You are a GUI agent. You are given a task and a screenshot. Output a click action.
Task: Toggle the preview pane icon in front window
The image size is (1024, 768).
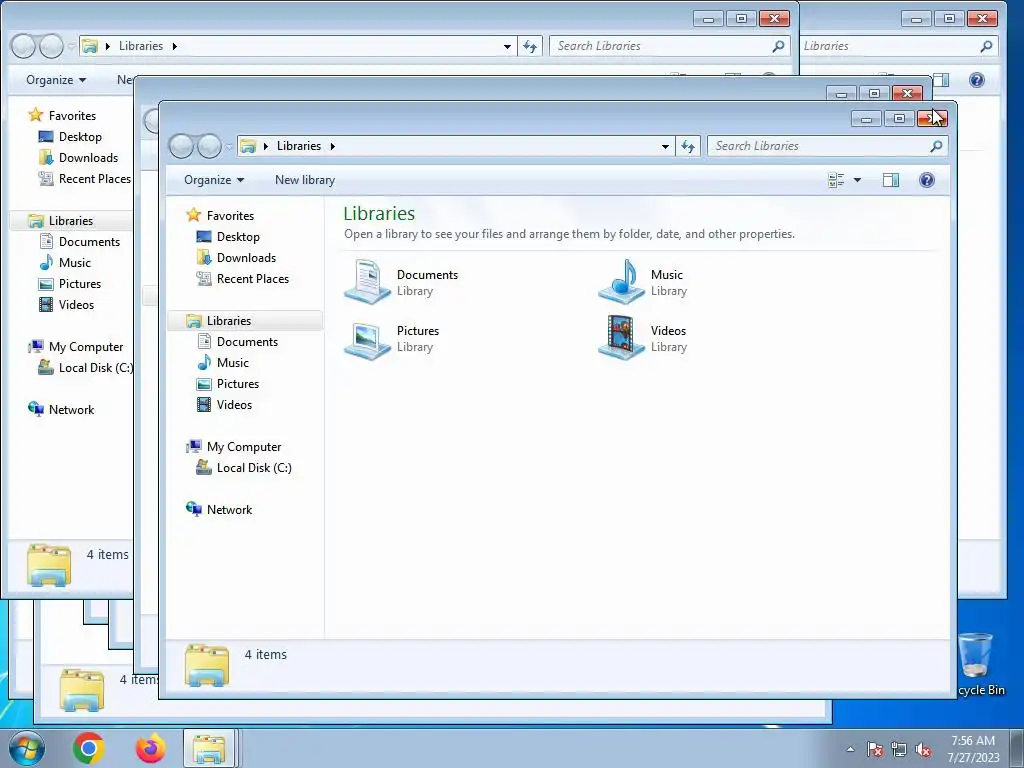click(x=891, y=180)
